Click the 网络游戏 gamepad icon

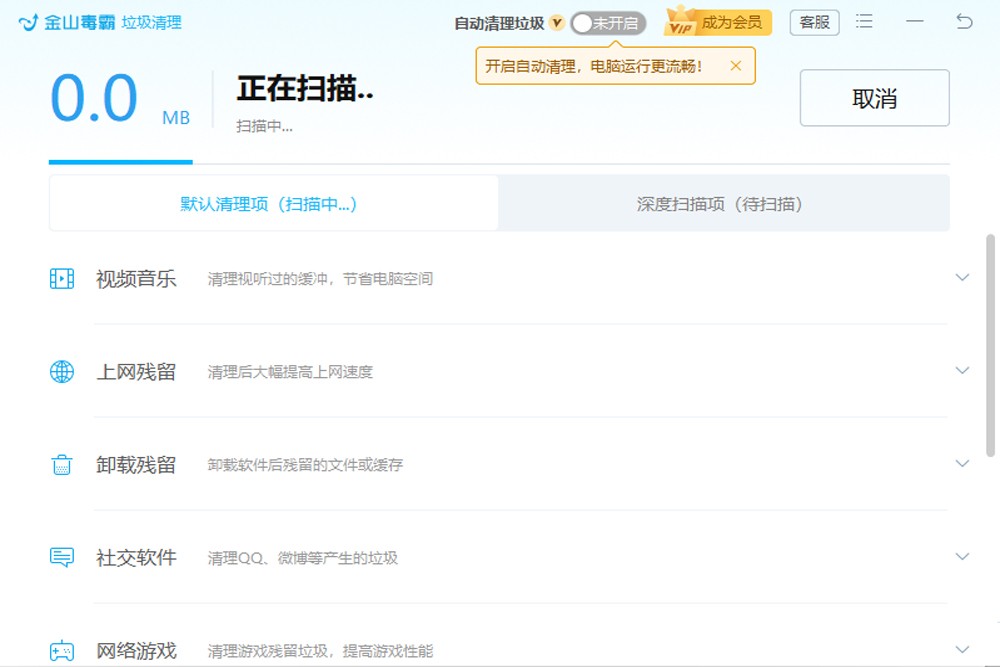tap(62, 649)
